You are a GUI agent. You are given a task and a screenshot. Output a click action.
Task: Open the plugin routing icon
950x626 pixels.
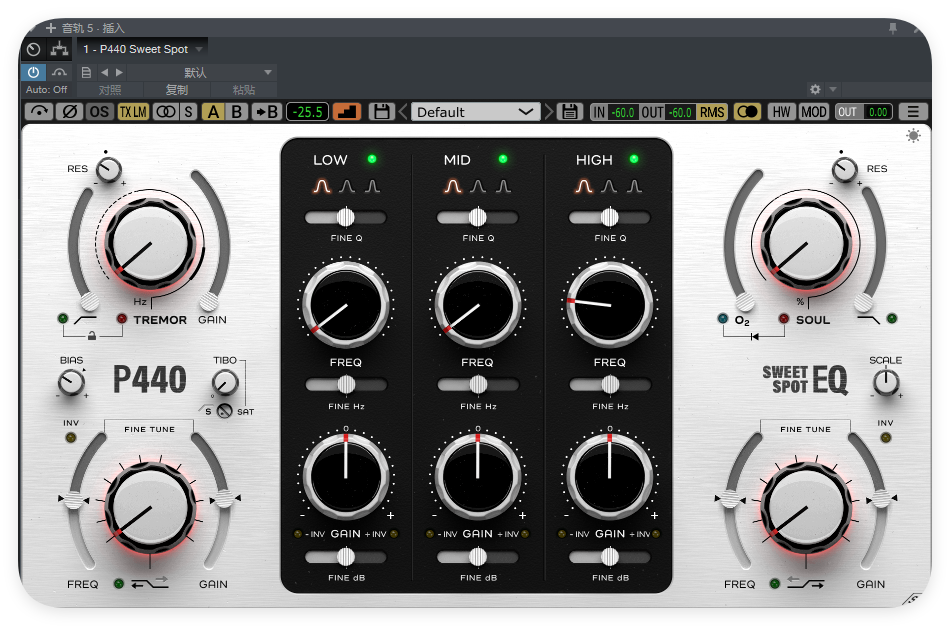click(59, 49)
